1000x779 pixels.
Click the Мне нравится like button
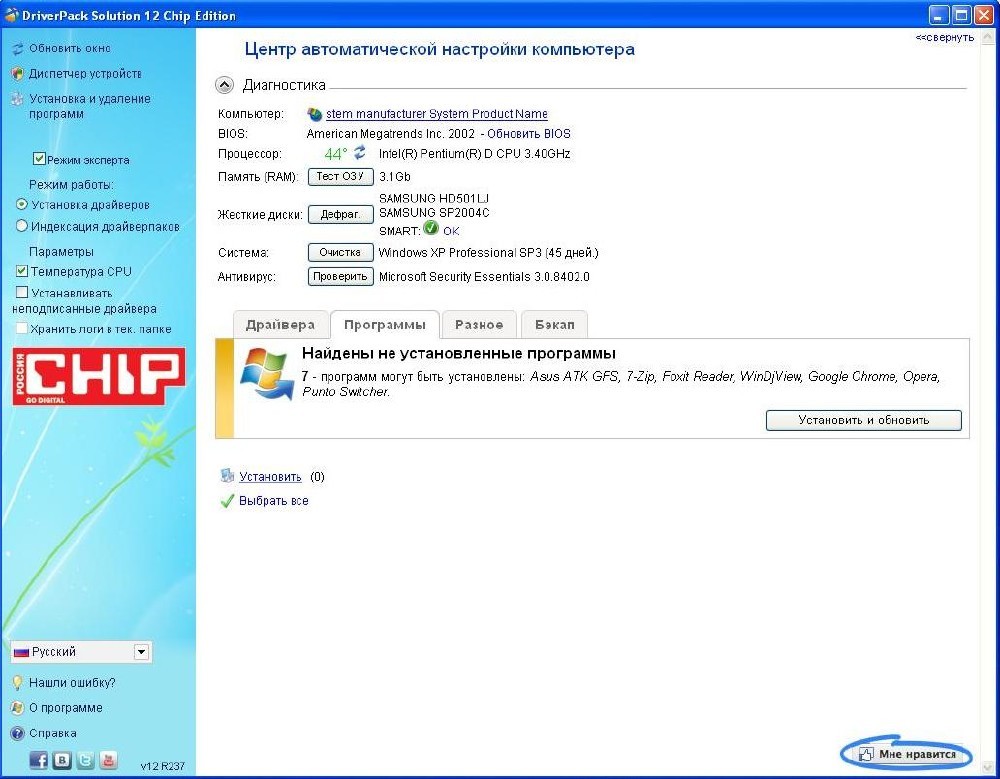[x=907, y=754]
